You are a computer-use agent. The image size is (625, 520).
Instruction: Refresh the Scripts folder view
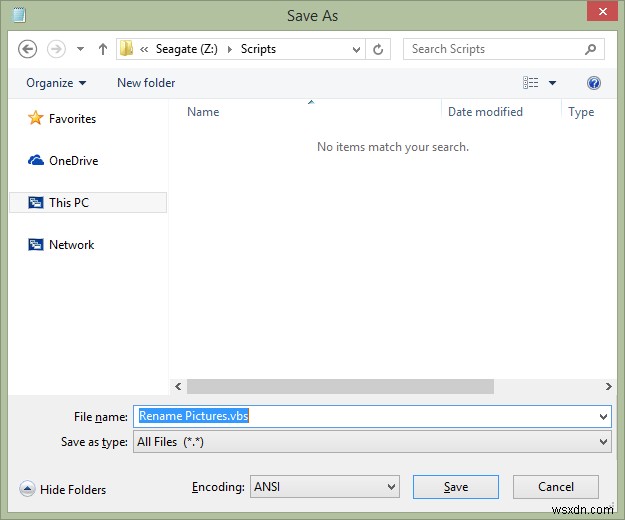[378, 49]
